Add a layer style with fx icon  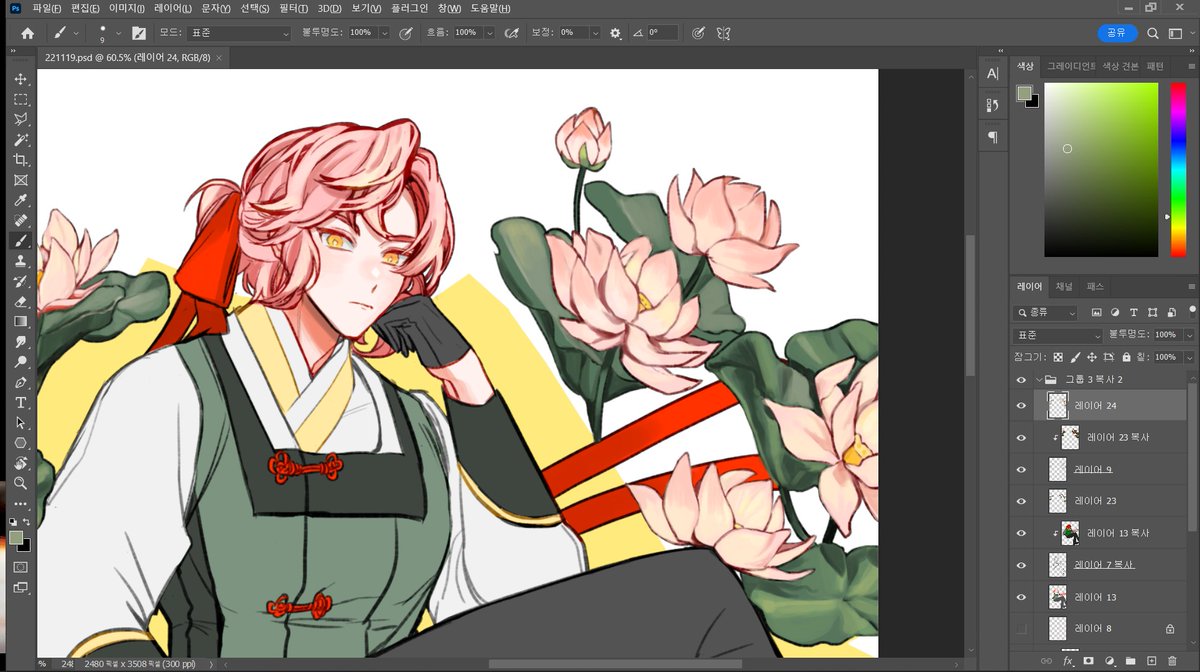click(1068, 661)
